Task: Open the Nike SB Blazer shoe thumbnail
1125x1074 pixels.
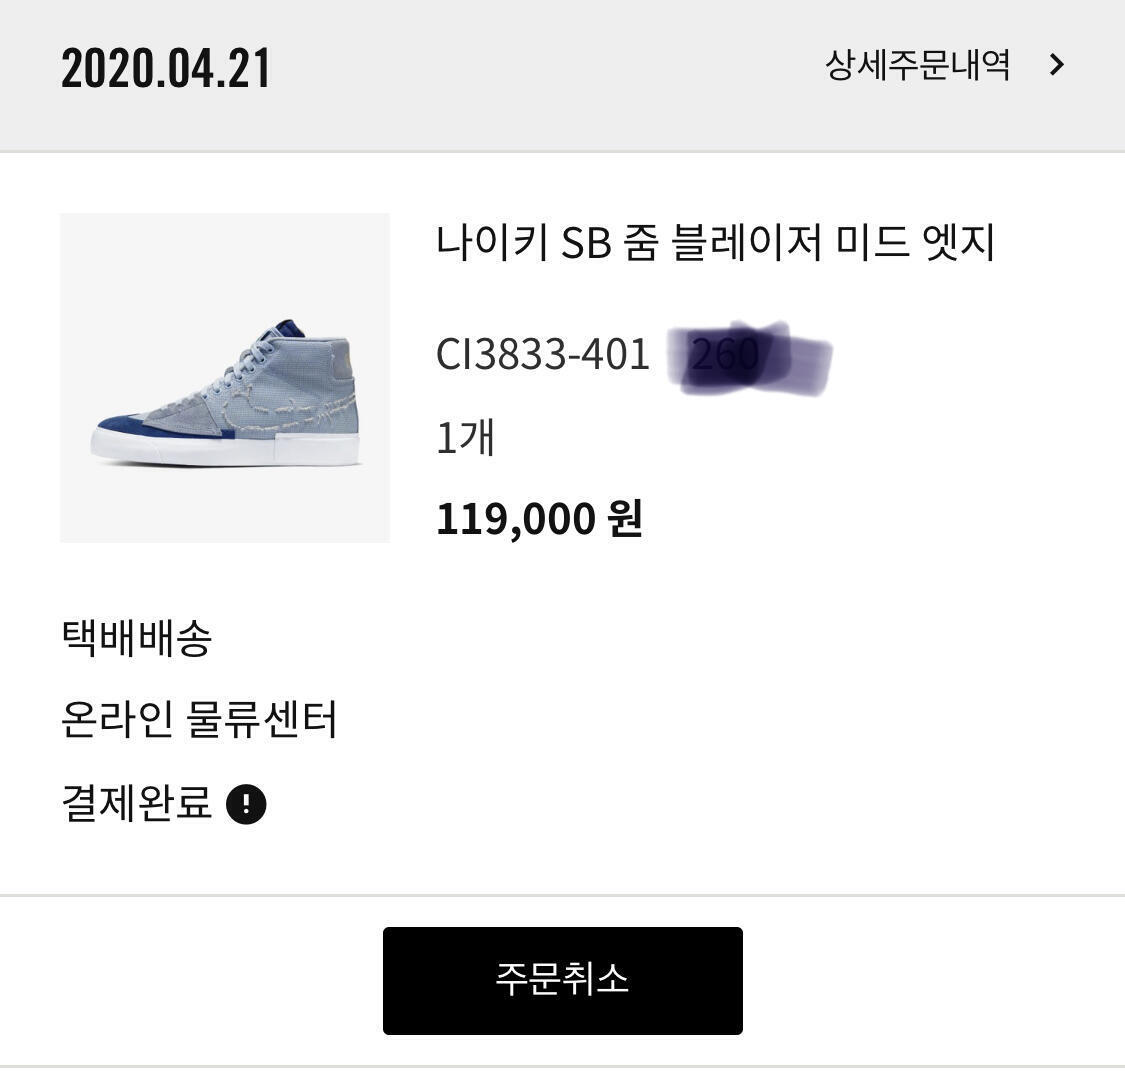Action: point(225,378)
